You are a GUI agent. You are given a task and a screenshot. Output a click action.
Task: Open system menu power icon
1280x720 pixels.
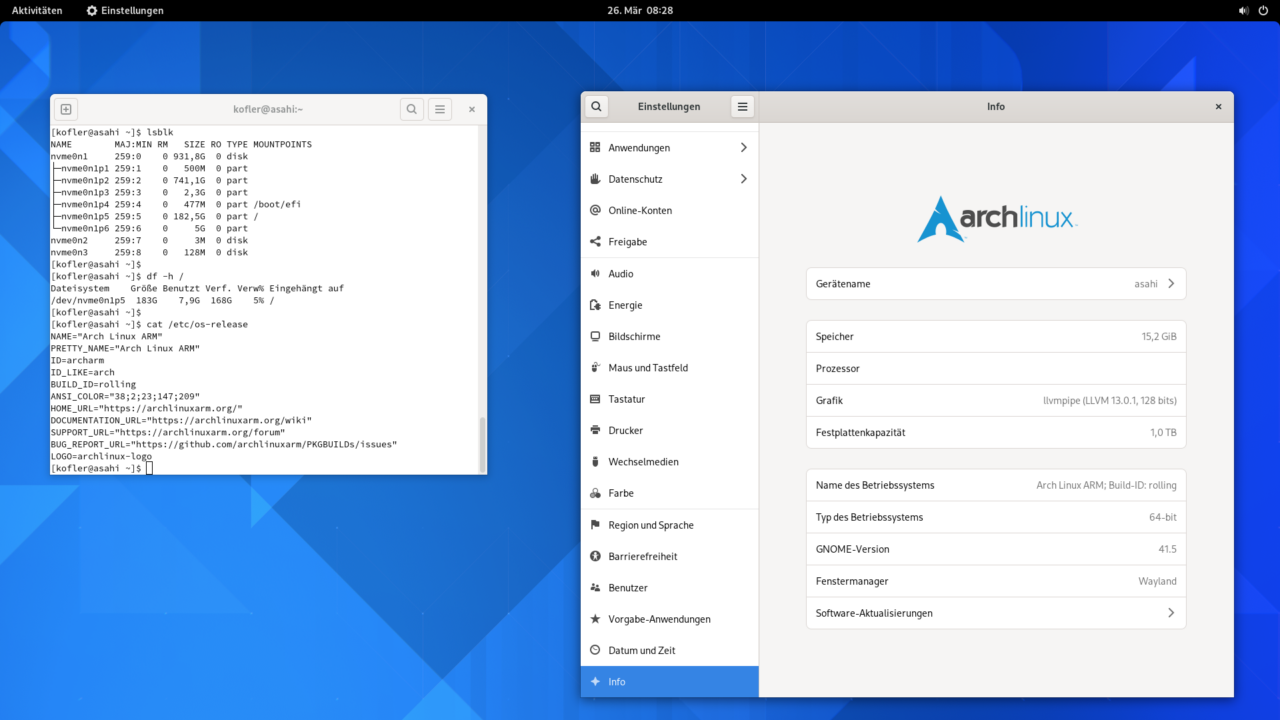pyautogui.click(x=1264, y=10)
